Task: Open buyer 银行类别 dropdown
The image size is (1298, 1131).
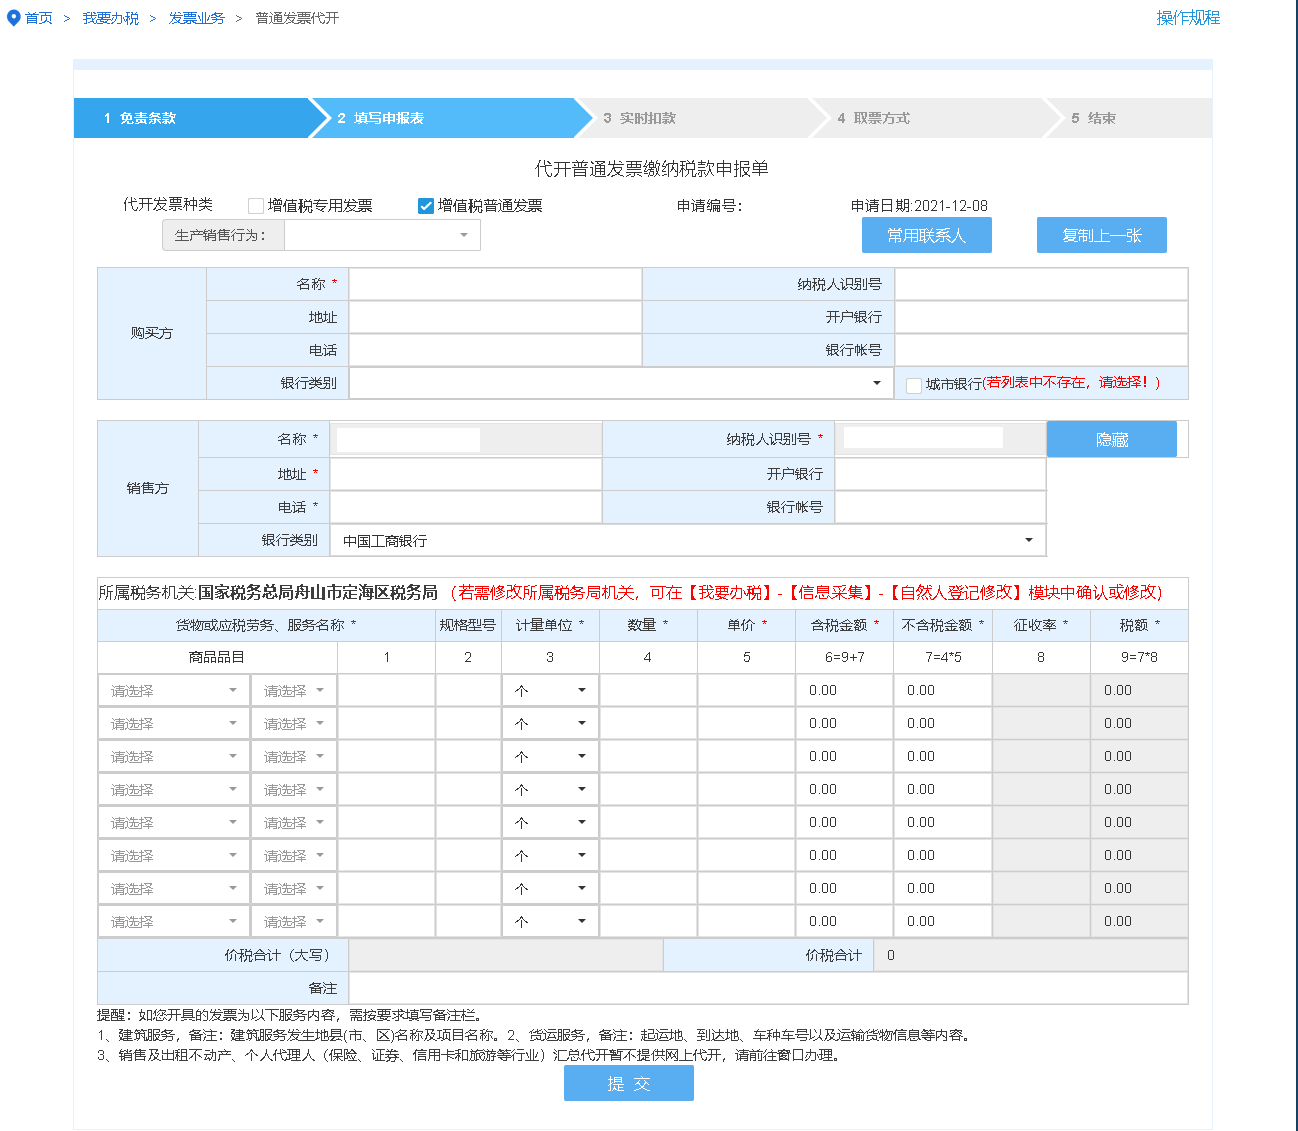Action: click(x=621, y=383)
